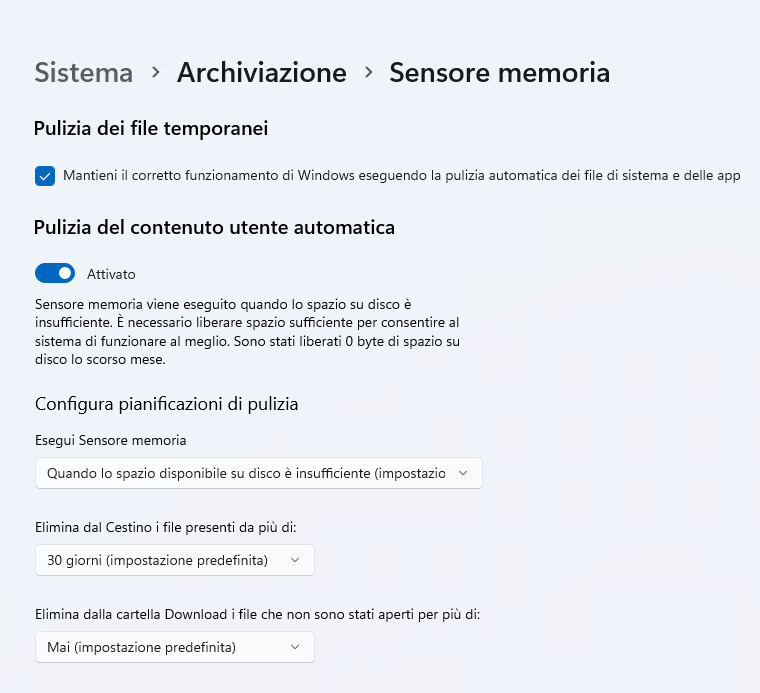
Task: Click the chevron on the 'Mai' combo box
Action: pos(294,647)
